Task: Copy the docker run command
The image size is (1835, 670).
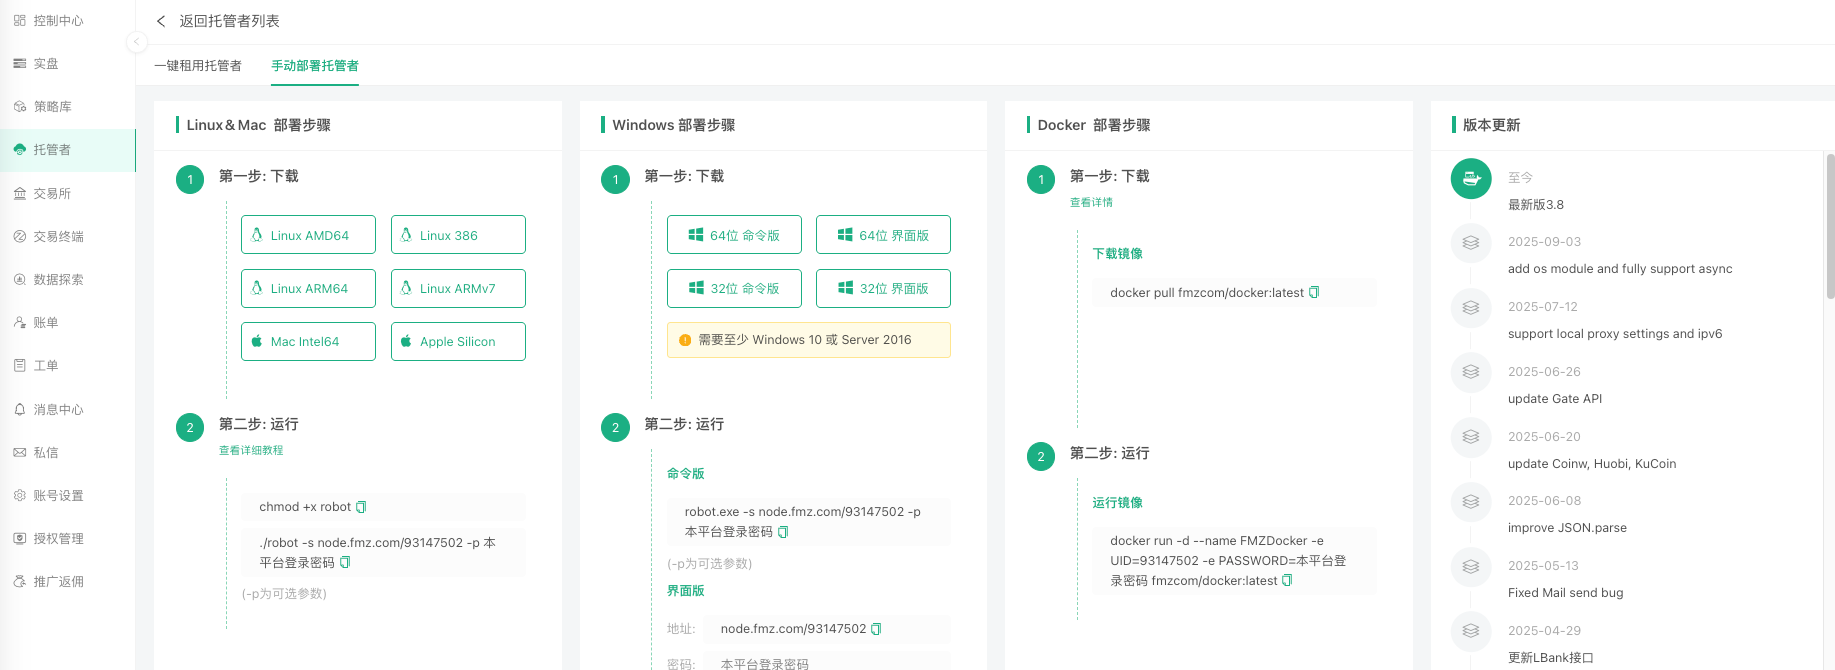Action: coord(1287,580)
